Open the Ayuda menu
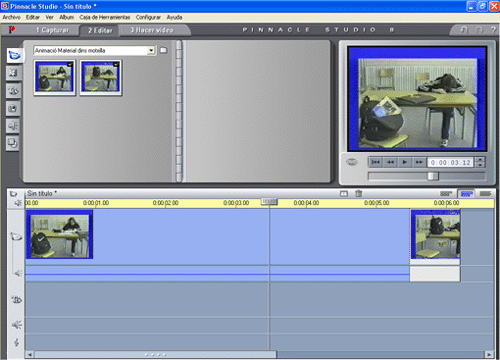500x360 pixels. coord(174,17)
